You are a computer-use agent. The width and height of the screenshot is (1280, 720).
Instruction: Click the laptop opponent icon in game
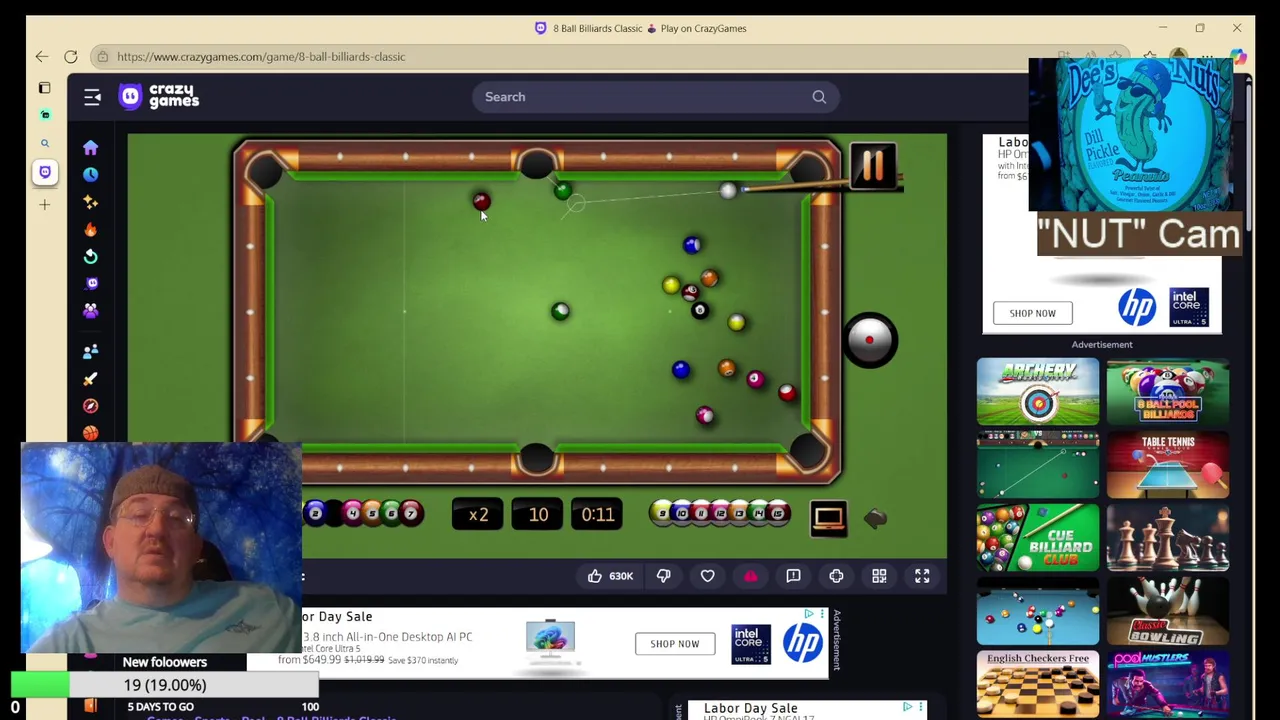(x=829, y=517)
